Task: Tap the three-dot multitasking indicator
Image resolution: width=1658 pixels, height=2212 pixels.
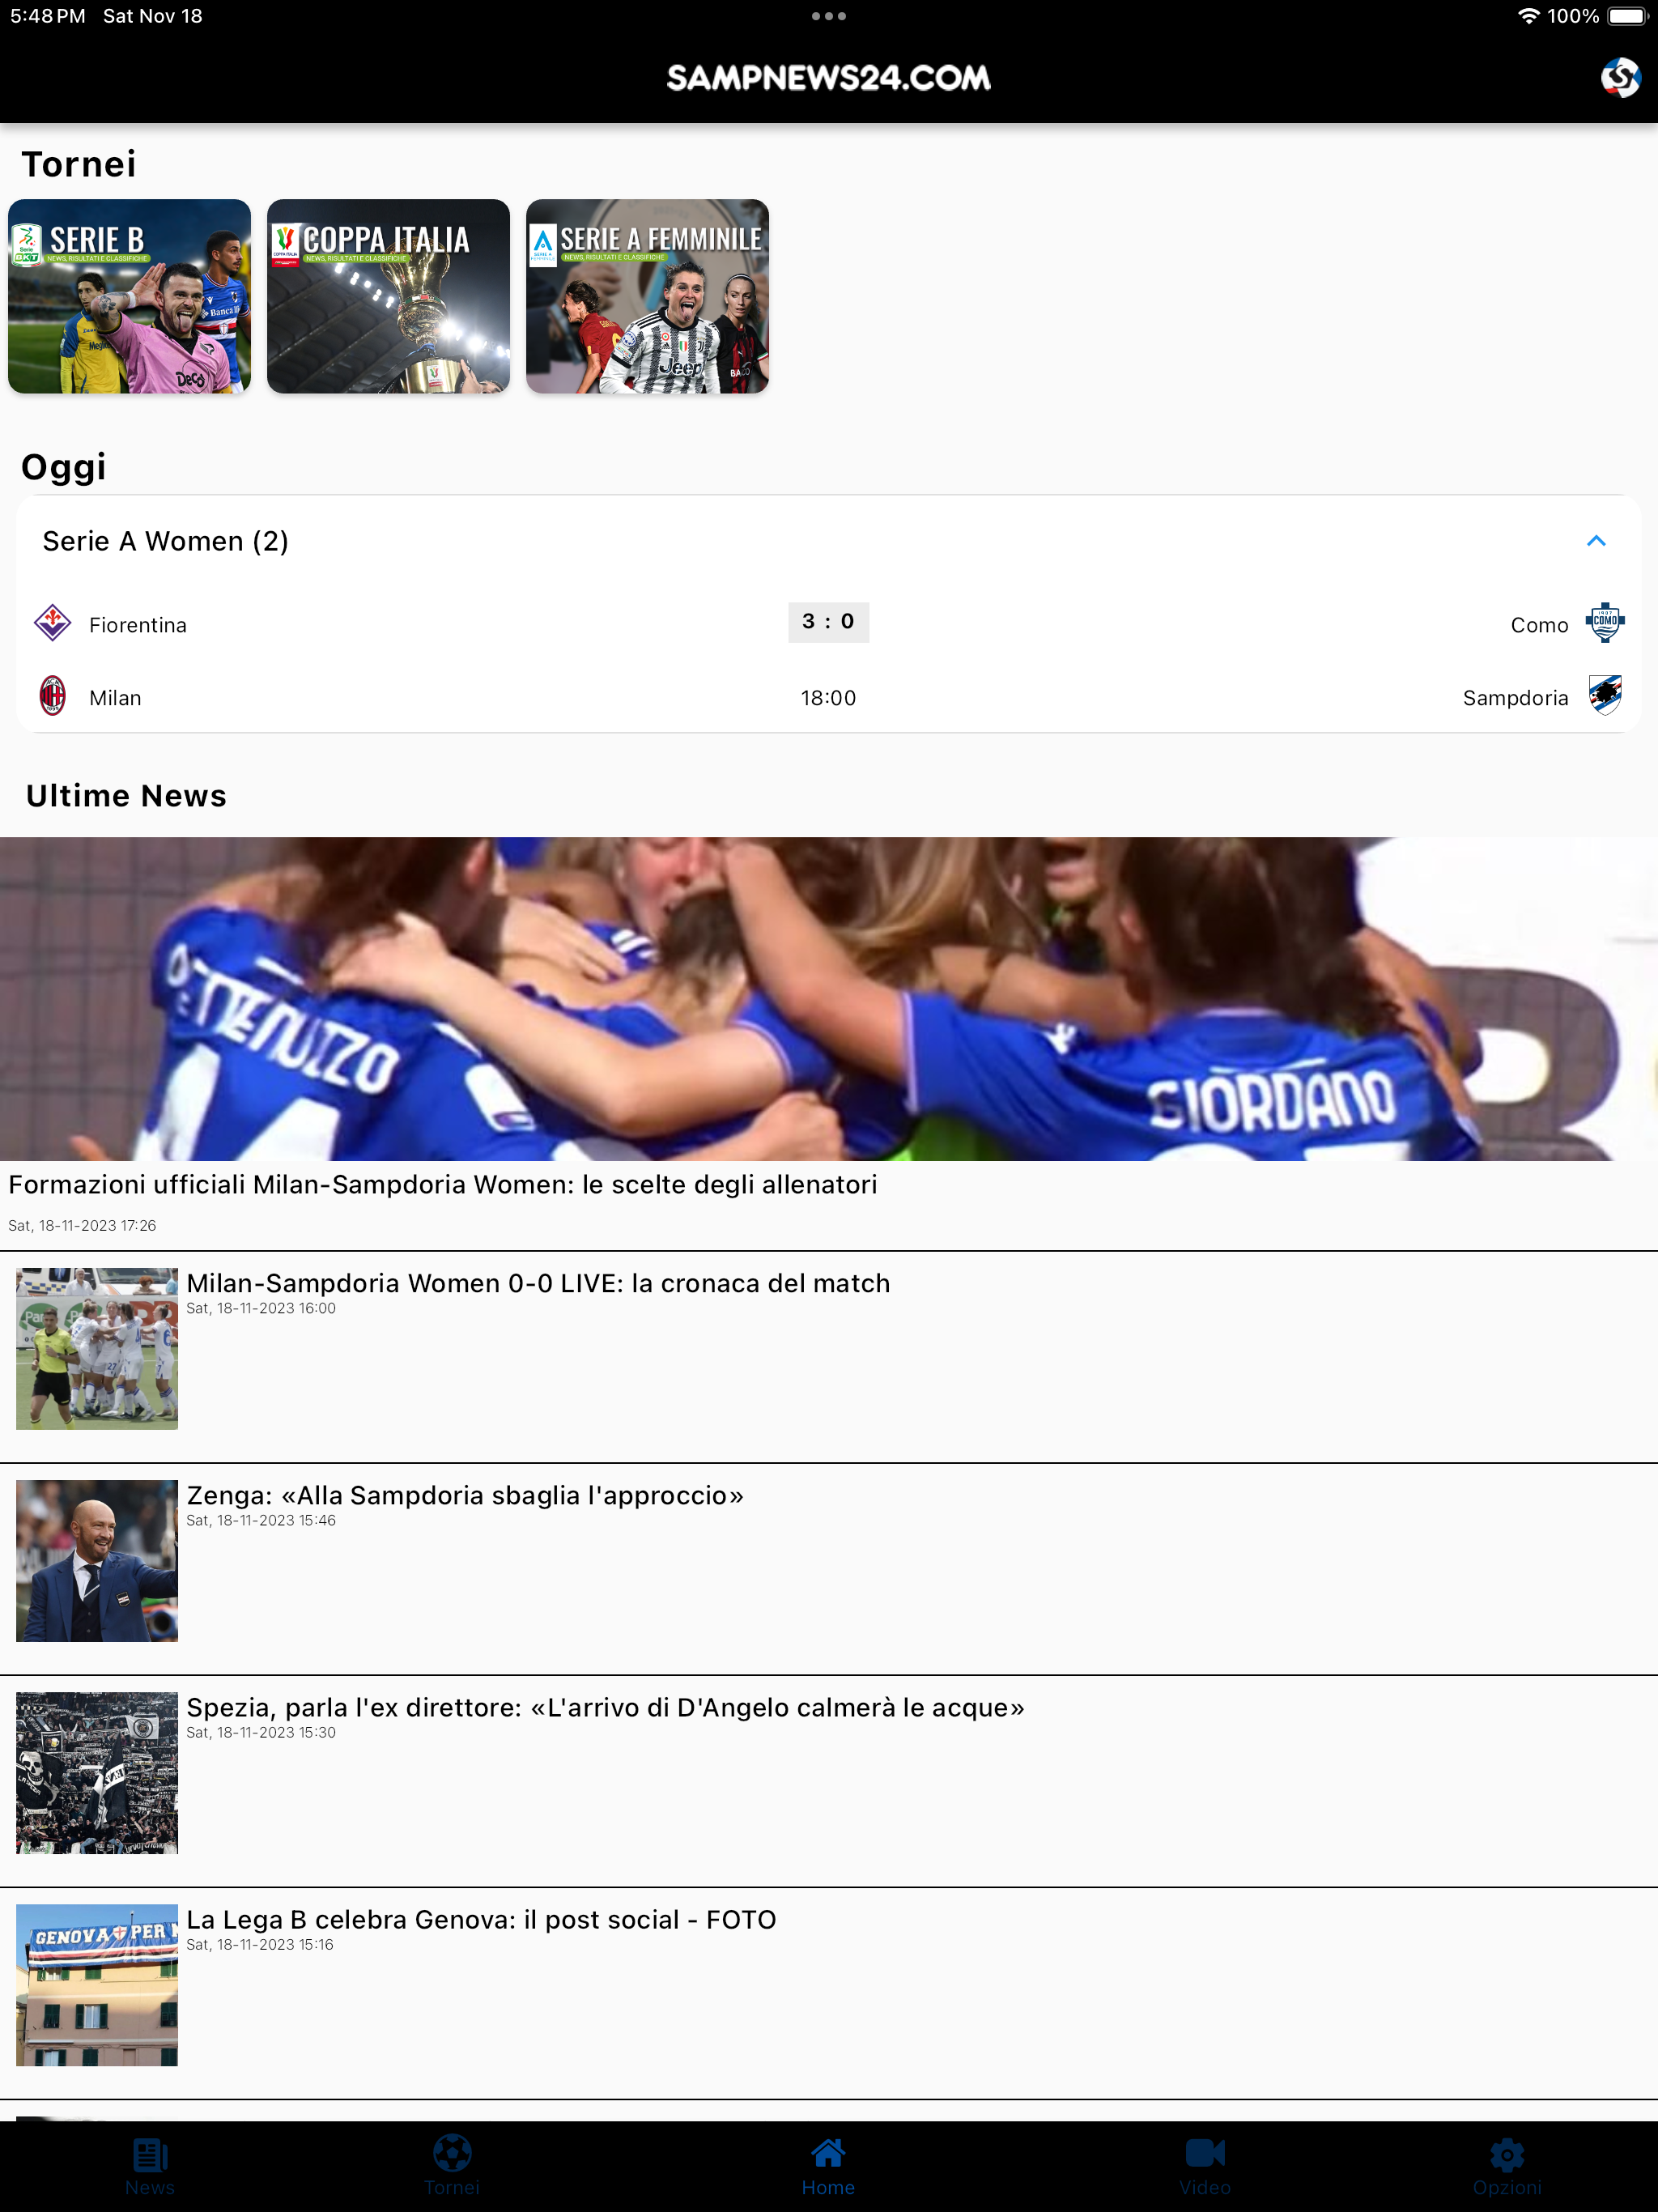Action: 829,16
